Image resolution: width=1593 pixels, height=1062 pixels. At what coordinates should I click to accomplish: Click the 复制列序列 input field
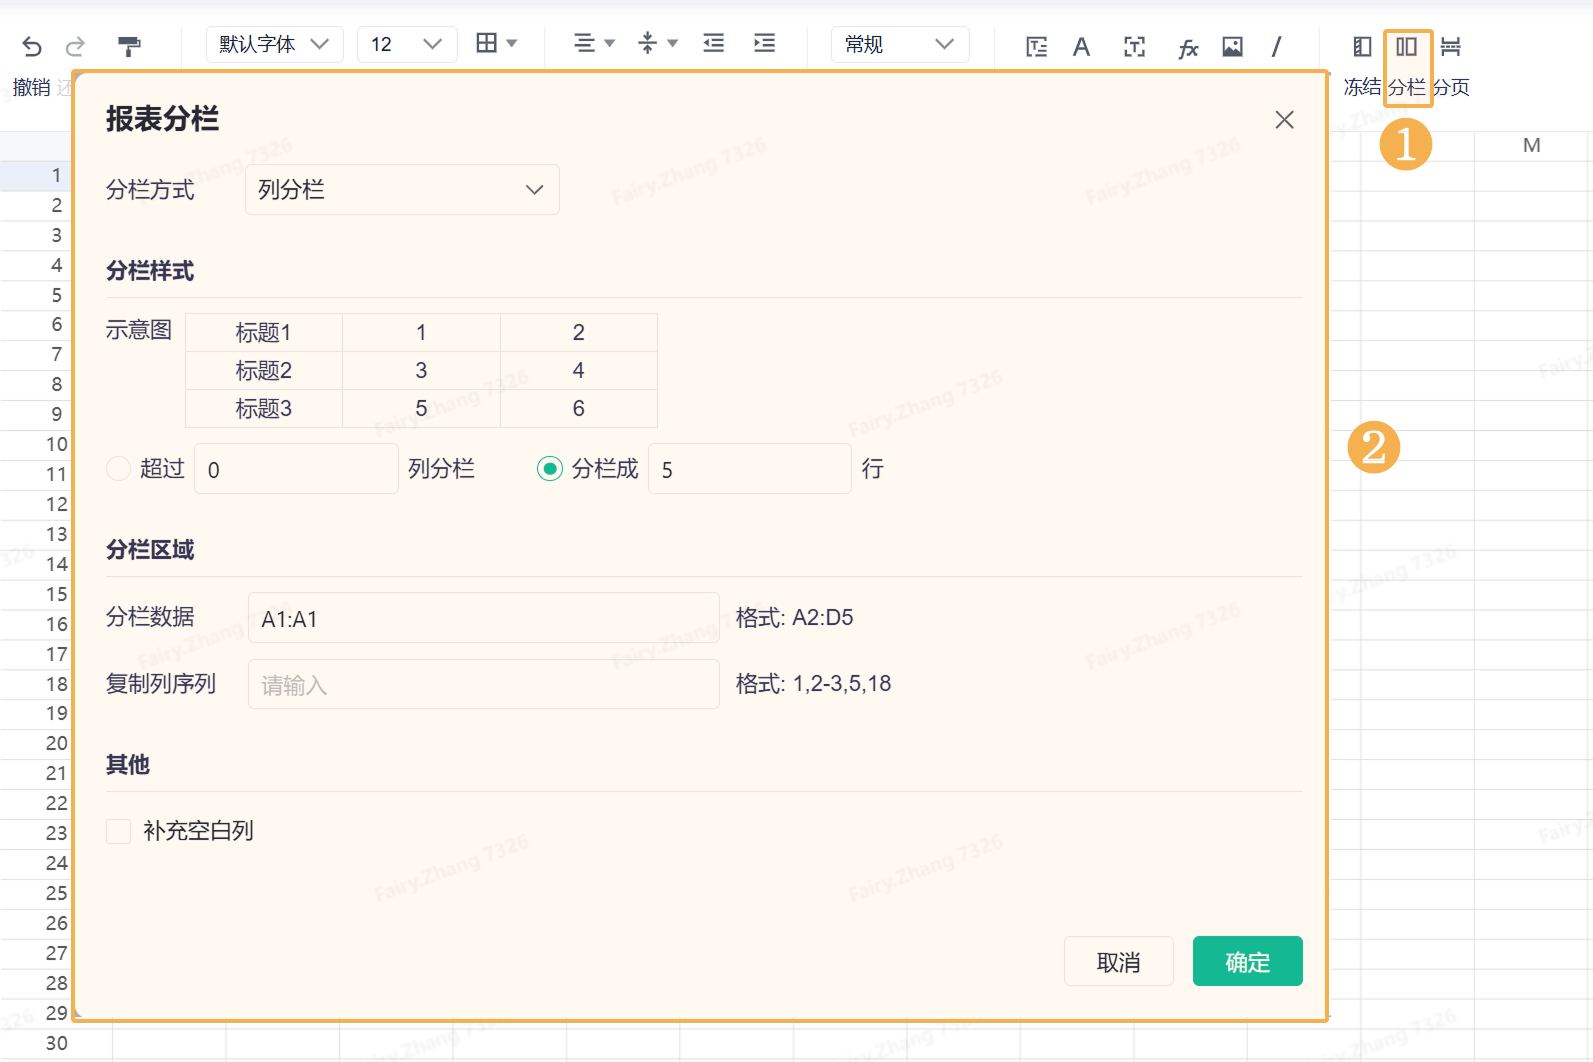pos(484,684)
